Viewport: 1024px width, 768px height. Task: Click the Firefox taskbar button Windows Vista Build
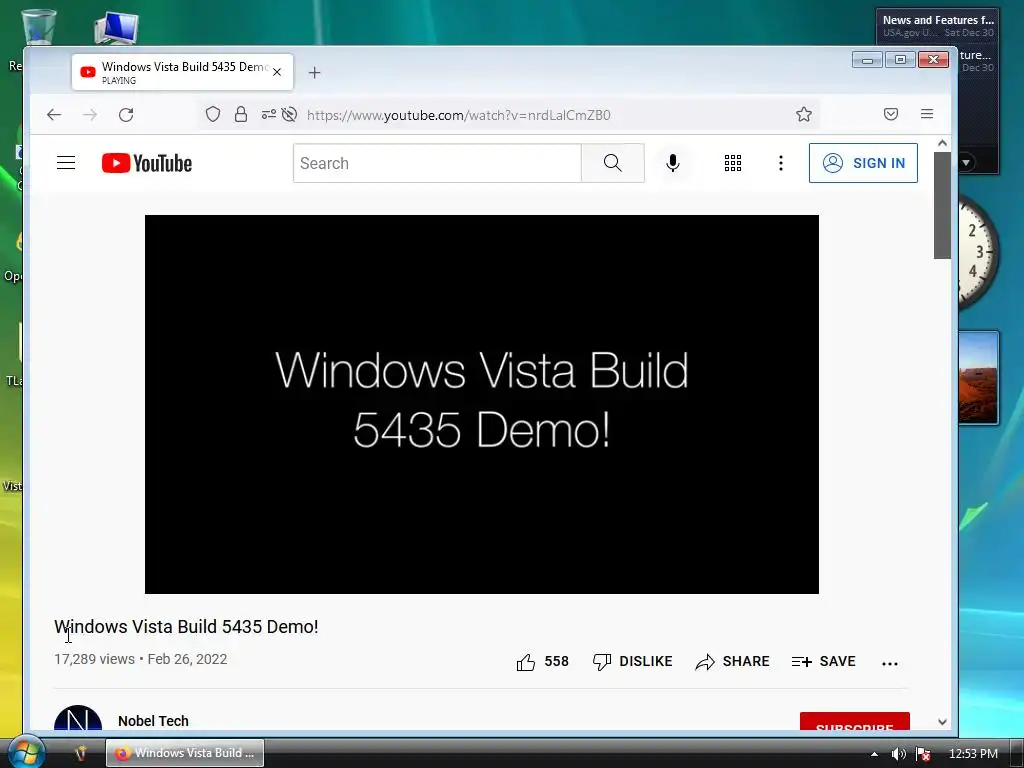tap(185, 753)
